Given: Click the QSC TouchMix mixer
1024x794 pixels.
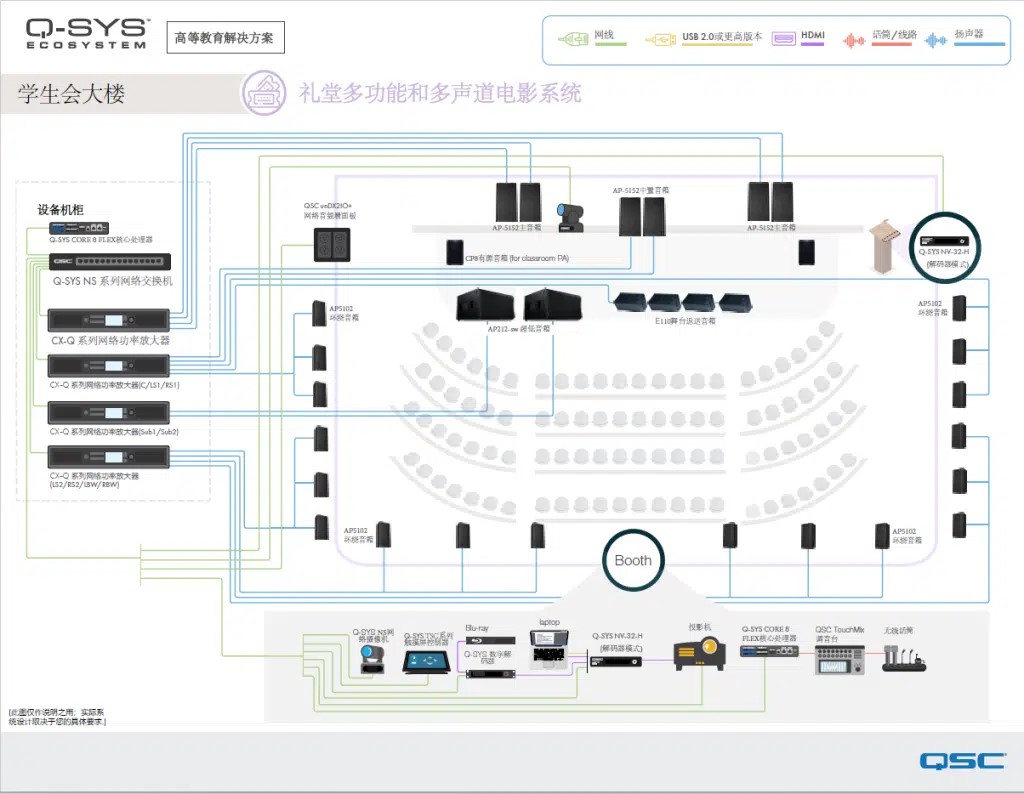Looking at the screenshot, I should tap(840, 659).
